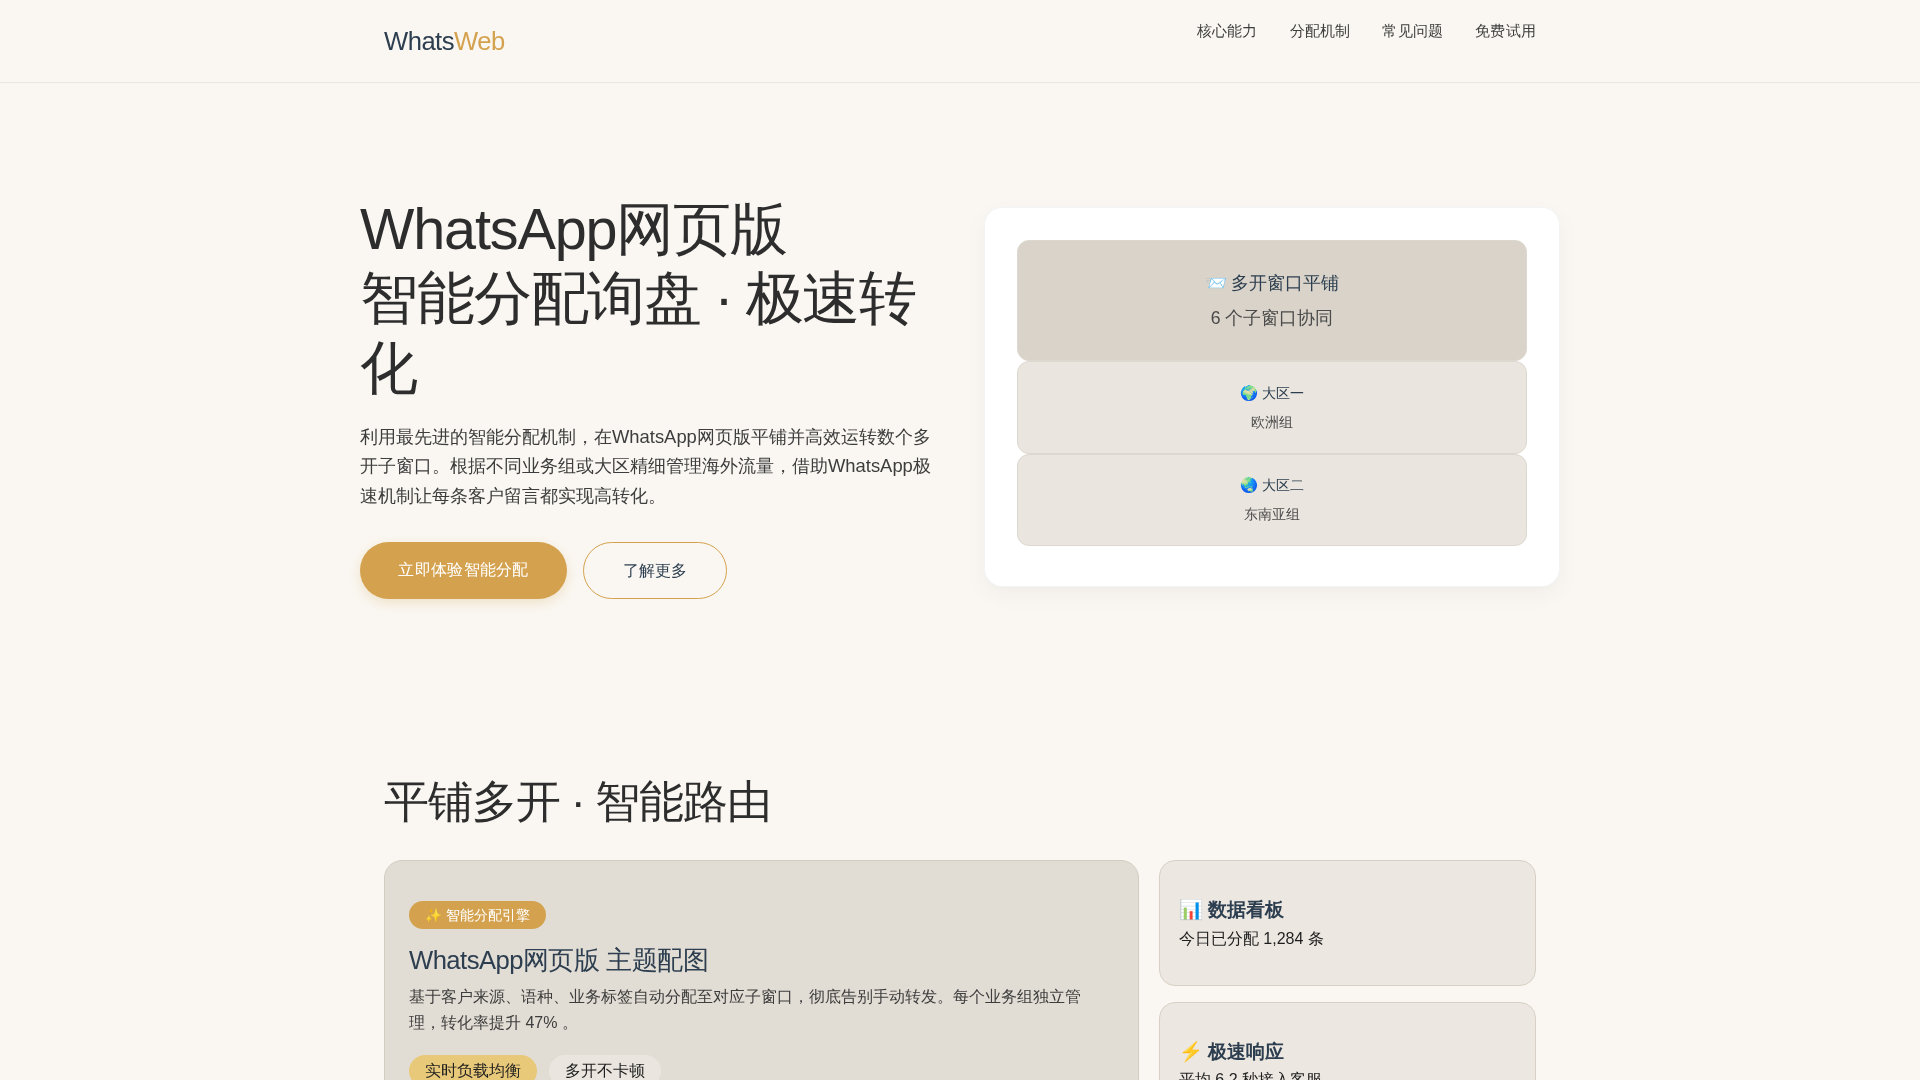Viewport: 1920px width, 1080px height.
Task: Click the globe icon next to 大区一
Action: (1249, 394)
